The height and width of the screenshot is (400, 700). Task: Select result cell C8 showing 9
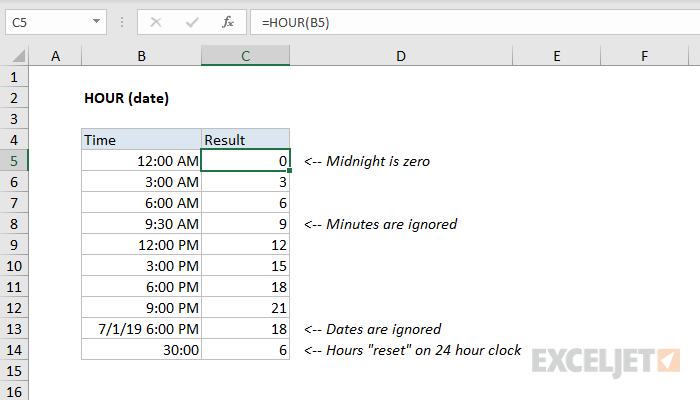(x=246, y=224)
